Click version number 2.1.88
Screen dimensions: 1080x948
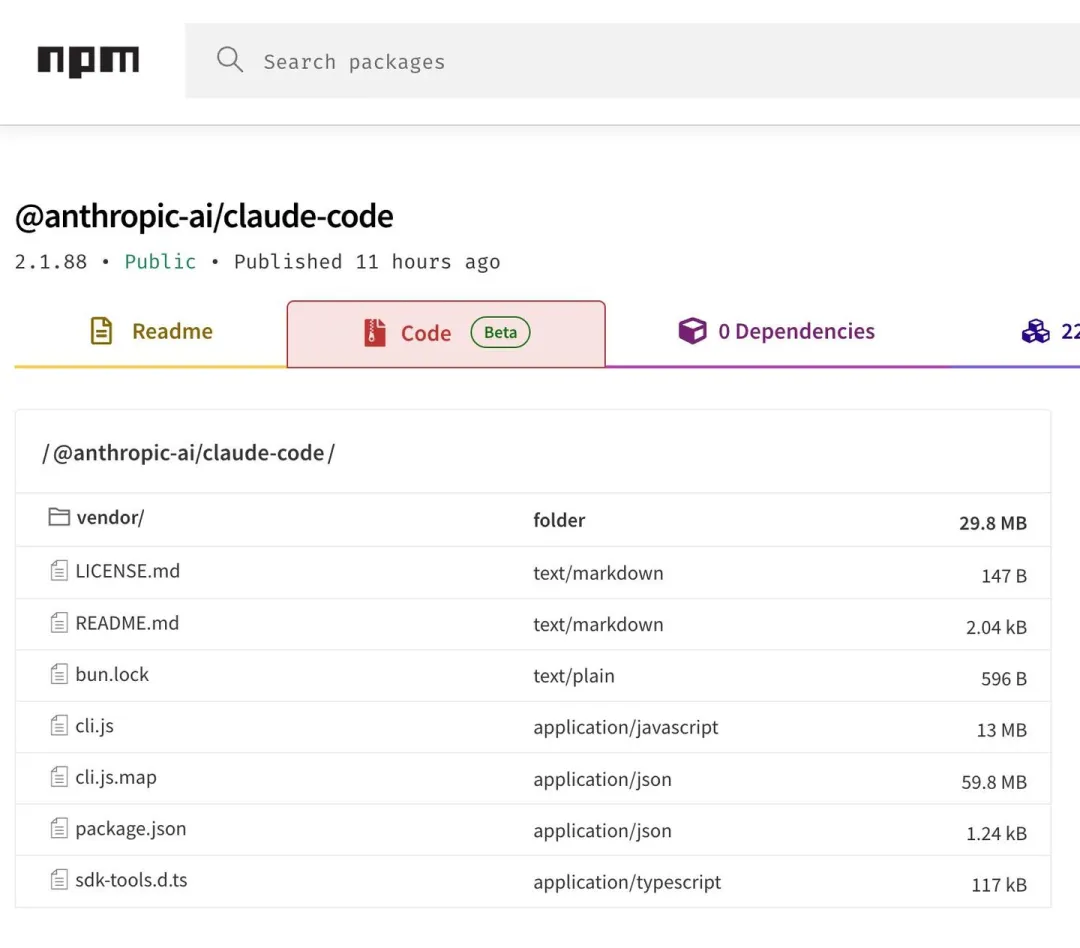coord(51,262)
